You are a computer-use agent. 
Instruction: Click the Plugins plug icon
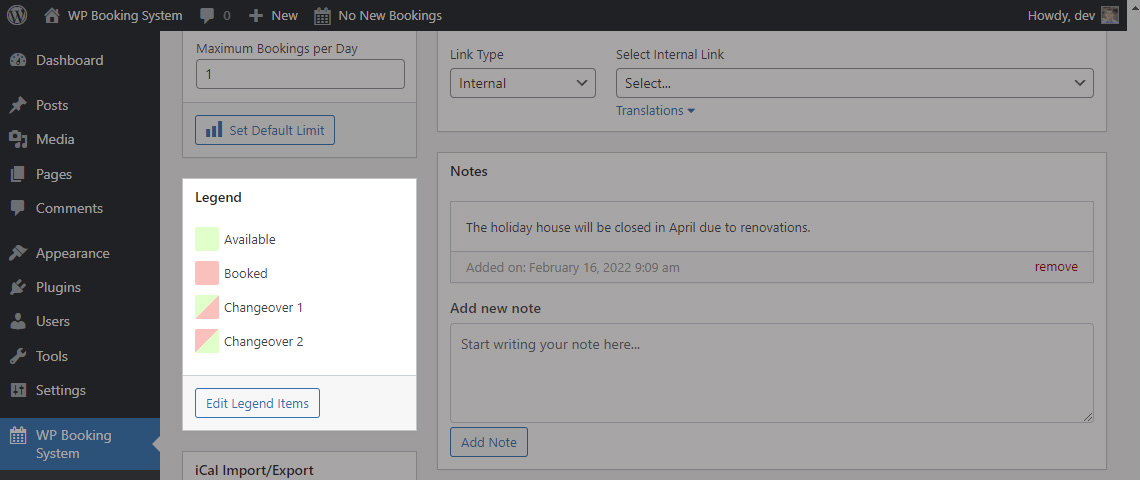[18, 287]
